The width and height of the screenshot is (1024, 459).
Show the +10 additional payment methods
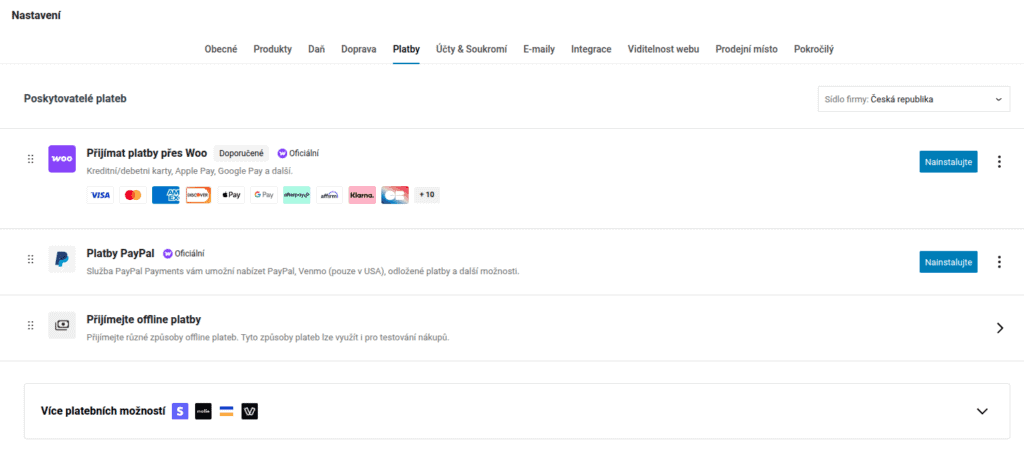tap(427, 195)
